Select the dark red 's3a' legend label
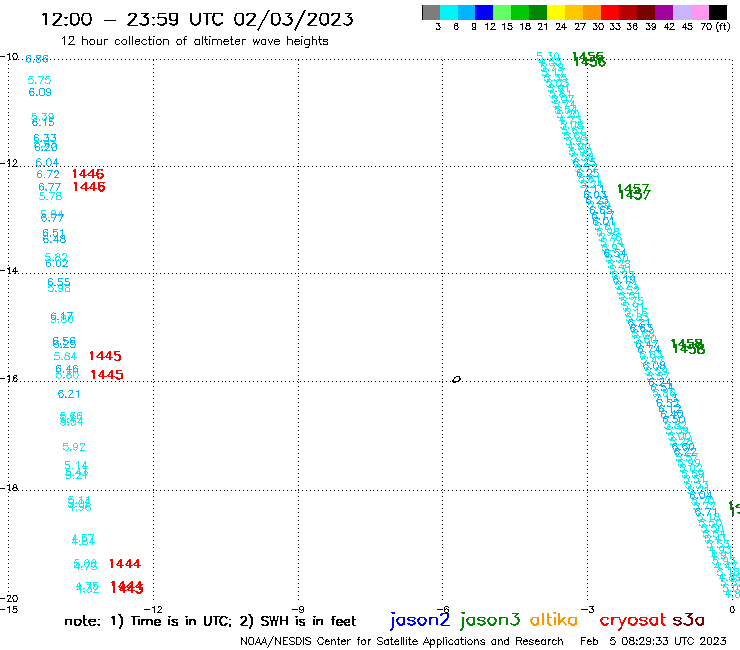The image size is (740, 650). click(689, 620)
